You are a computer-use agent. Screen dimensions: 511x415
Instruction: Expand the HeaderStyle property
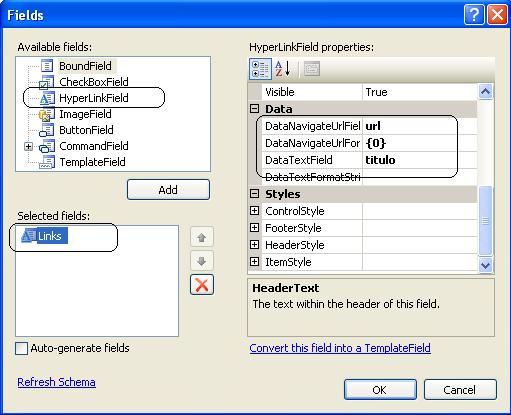pyautogui.click(x=254, y=245)
